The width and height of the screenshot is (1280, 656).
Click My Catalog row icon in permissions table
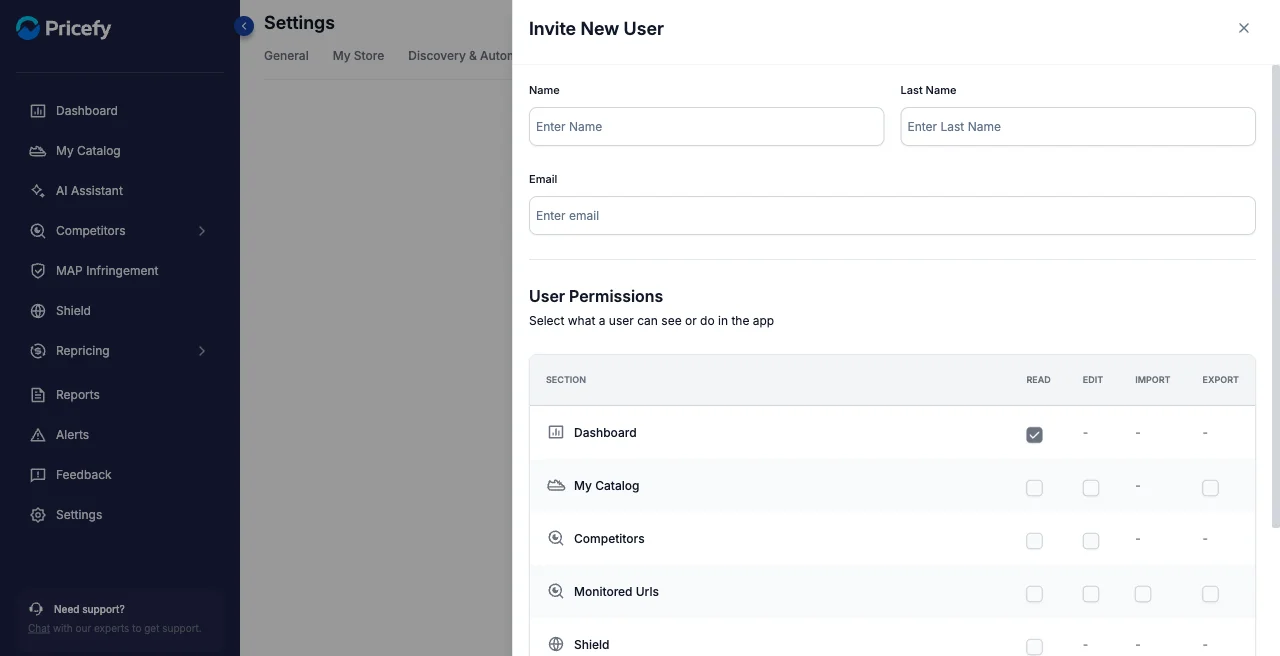click(556, 485)
